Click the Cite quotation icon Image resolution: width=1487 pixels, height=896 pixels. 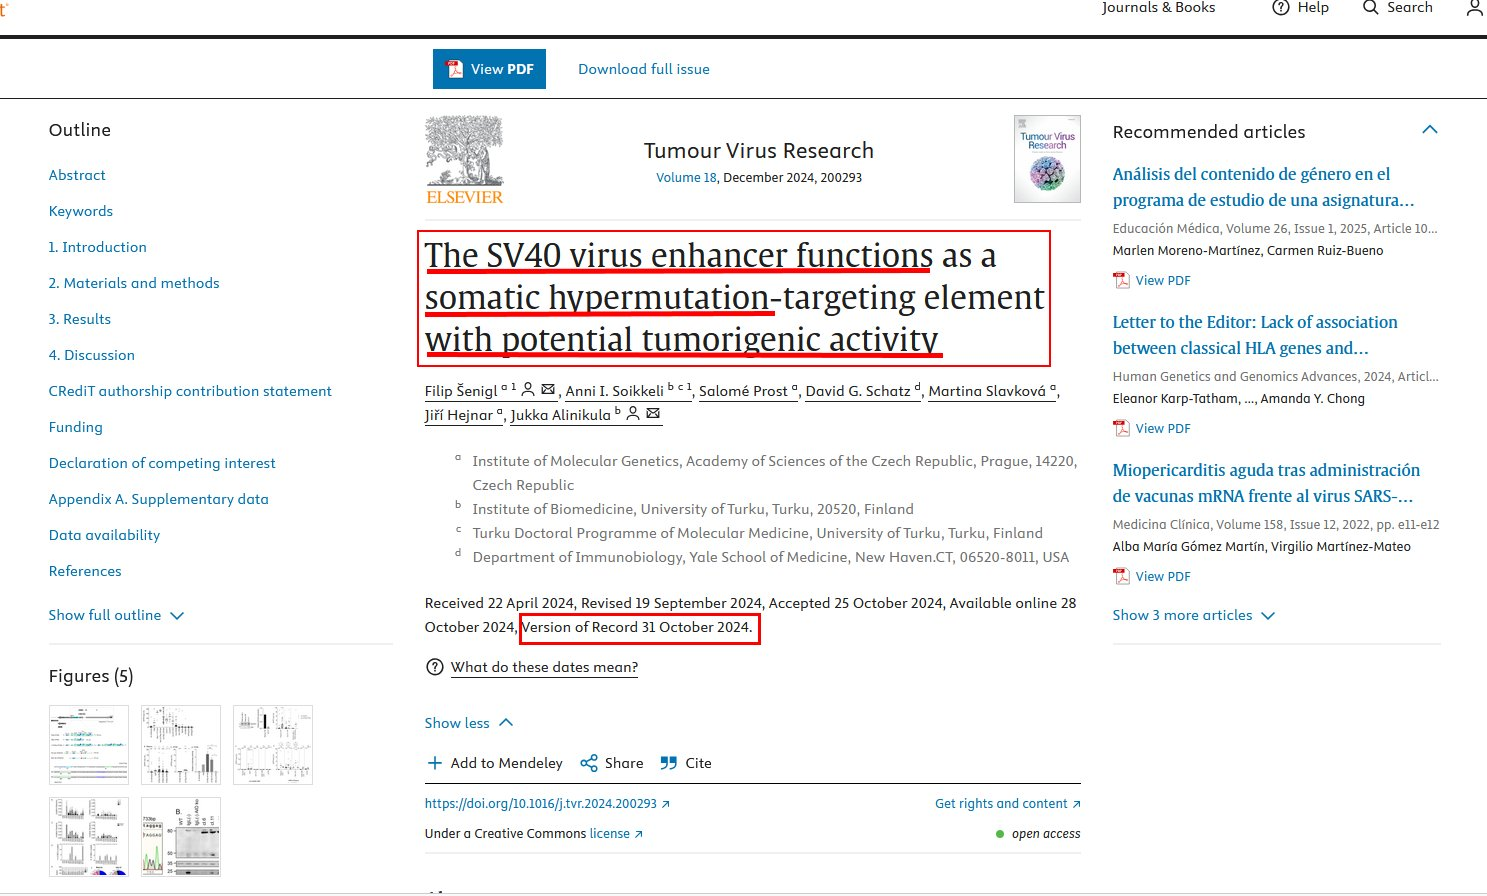coord(669,763)
